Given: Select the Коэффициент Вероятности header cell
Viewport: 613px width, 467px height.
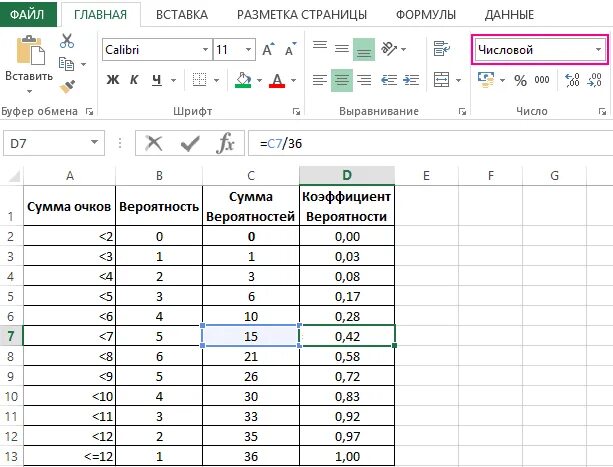Looking at the screenshot, I should pyautogui.click(x=347, y=206).
